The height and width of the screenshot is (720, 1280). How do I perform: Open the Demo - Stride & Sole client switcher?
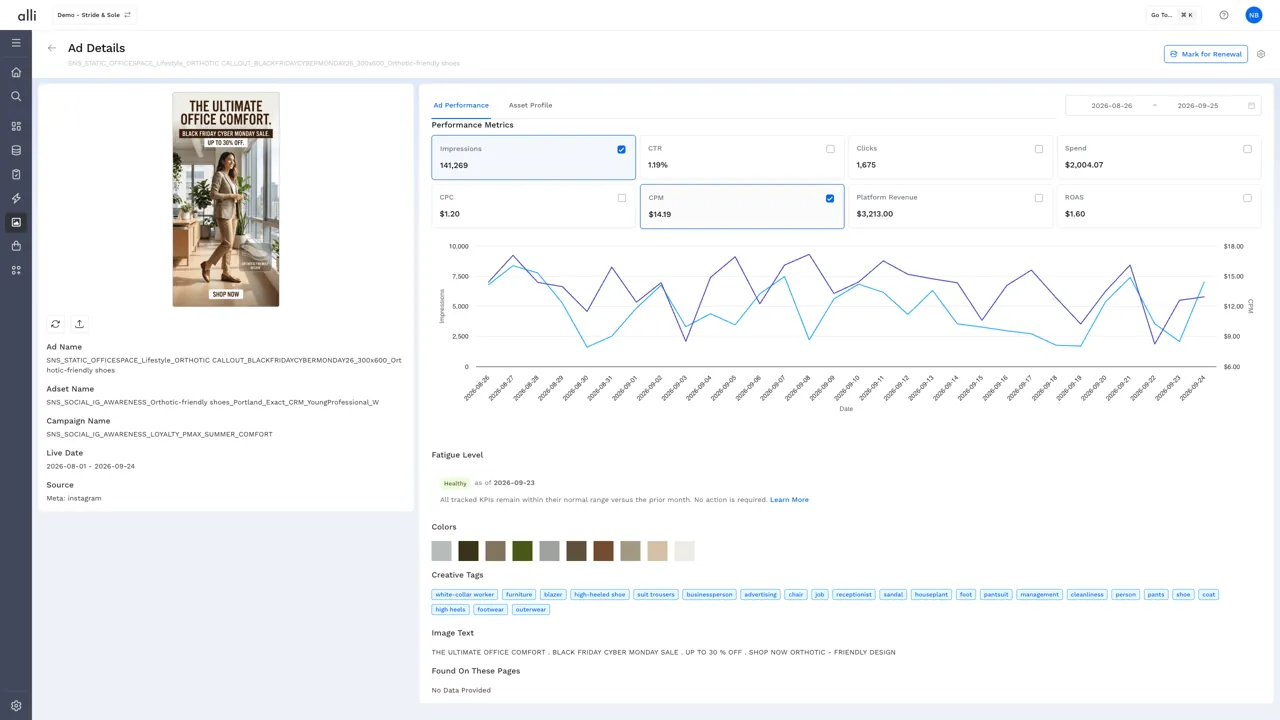point(94,15)
